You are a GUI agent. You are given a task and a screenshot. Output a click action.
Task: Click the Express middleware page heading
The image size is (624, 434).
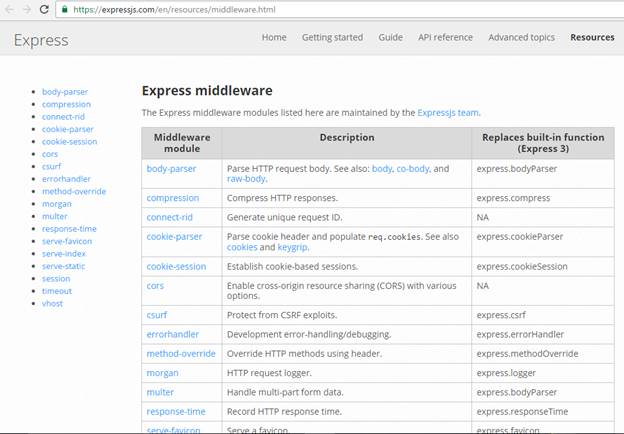tap(207, 91)
